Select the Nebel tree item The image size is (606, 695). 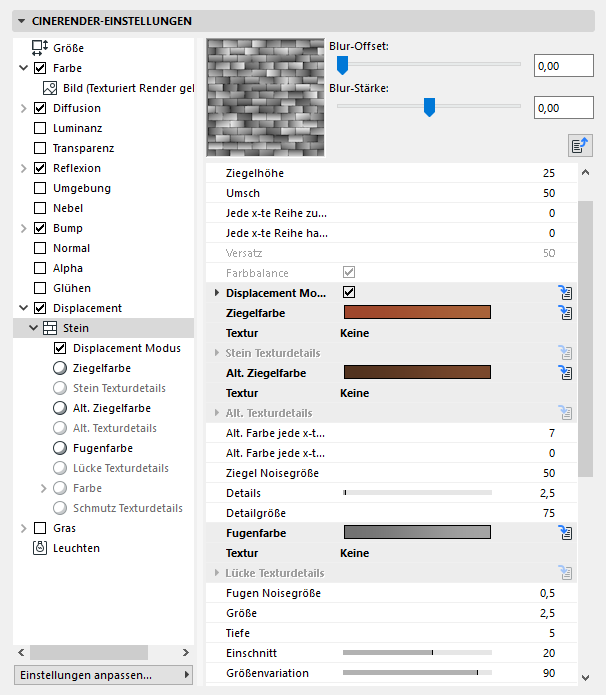68,208
